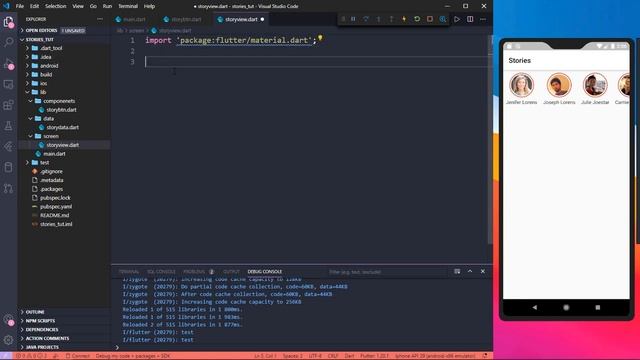640x360 pixels.
Task: Tap Android back button on emulator
Action: point(535,307)
